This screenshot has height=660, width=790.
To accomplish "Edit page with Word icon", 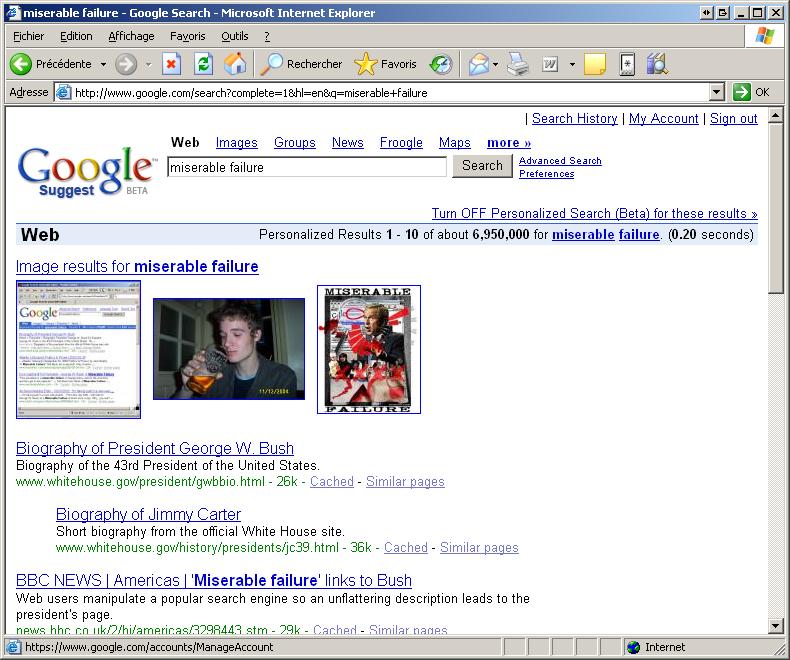I will pos(550,64).
